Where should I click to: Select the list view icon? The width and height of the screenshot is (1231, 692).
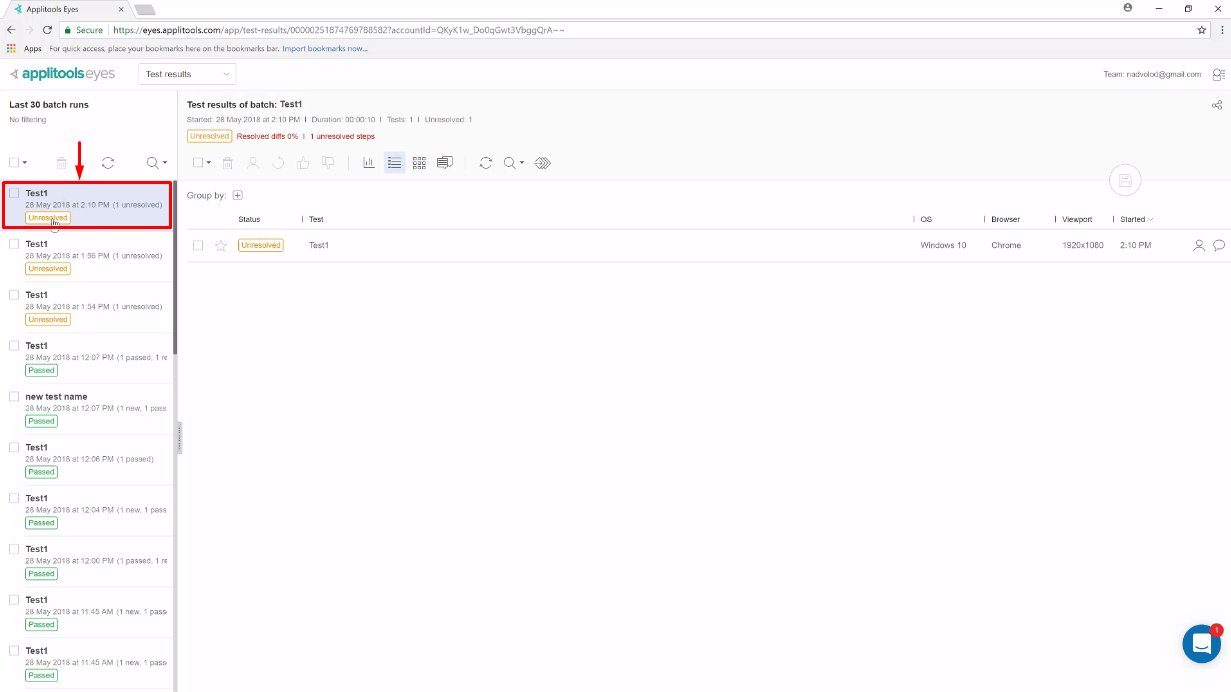point(395,162)
